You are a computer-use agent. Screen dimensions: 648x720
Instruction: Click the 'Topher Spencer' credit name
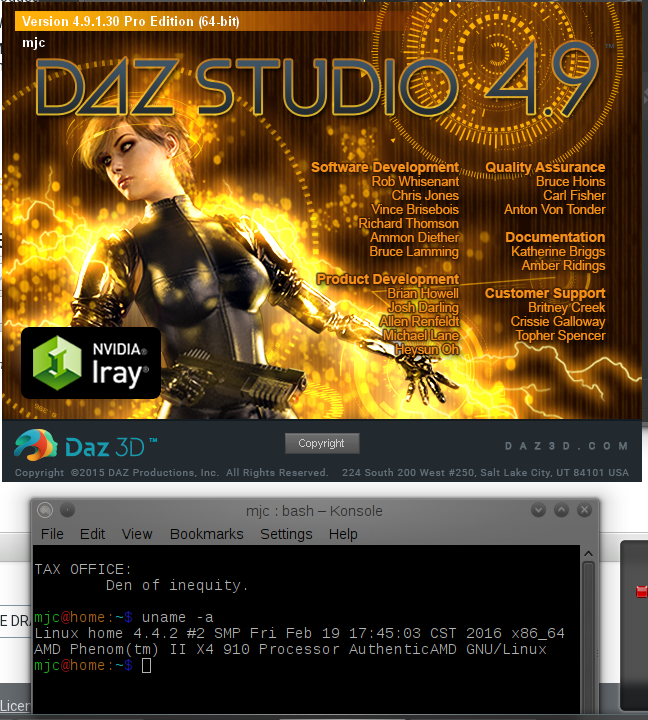pos(560,336)
